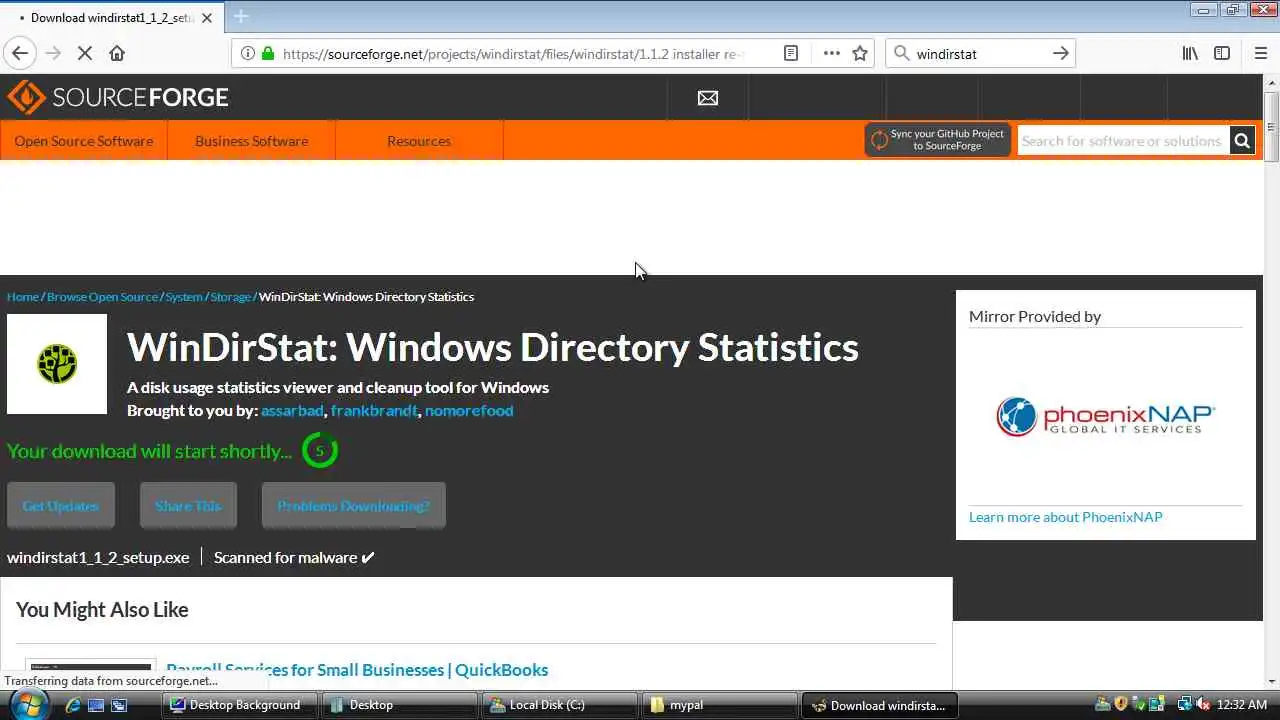This screenshot has height=720, width=1280.
Task: Open a new tab with plus
Action: (240, 17)
